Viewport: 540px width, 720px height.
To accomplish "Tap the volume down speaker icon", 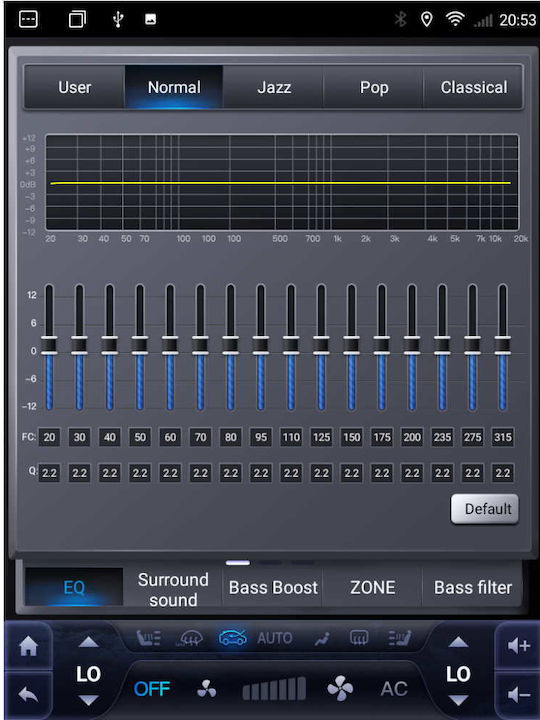I will 519,695.
